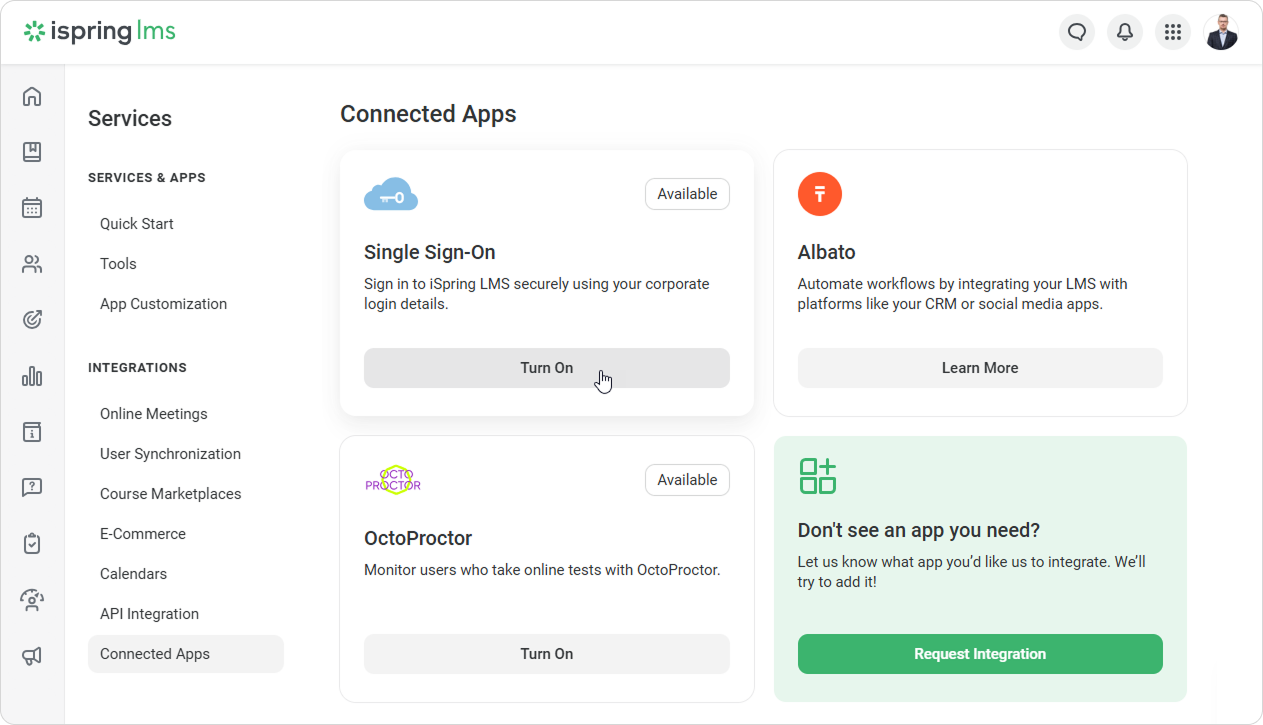Click the bar chart reports icon
Screen dimensions: 1263x725
point(32,376)
